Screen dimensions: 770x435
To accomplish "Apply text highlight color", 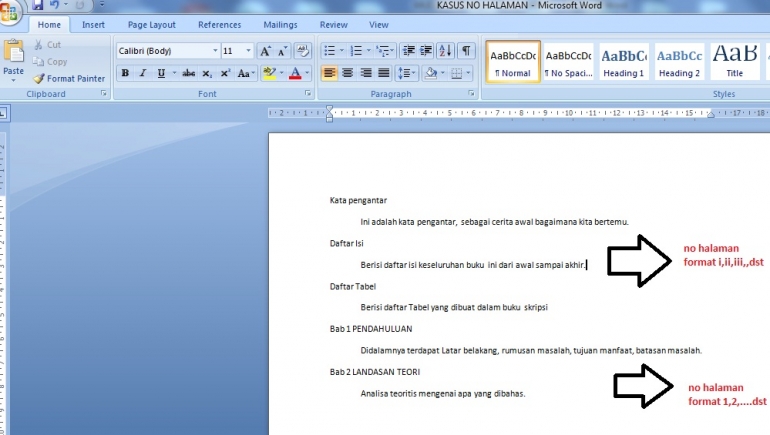I will click(x=269, y=73).
